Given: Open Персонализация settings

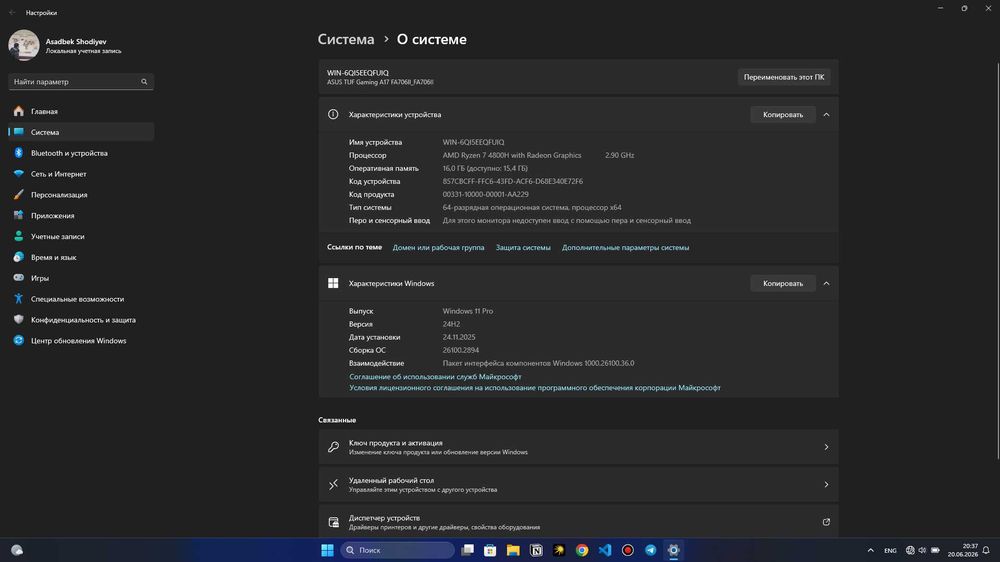Looking at the screenshot, I should [x=81, y=195].
